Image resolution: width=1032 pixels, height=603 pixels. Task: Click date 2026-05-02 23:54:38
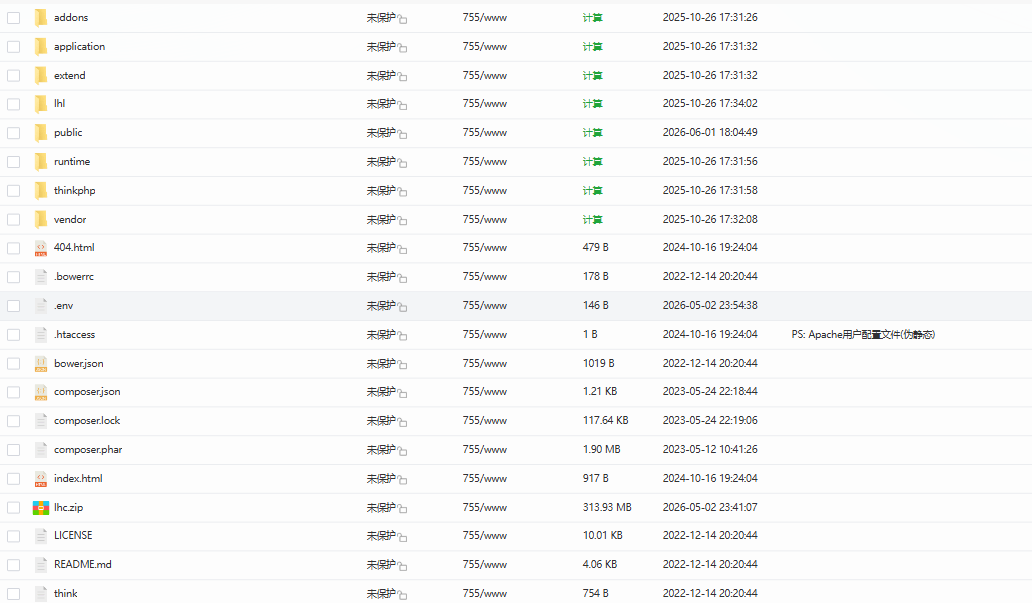(710, 305)
